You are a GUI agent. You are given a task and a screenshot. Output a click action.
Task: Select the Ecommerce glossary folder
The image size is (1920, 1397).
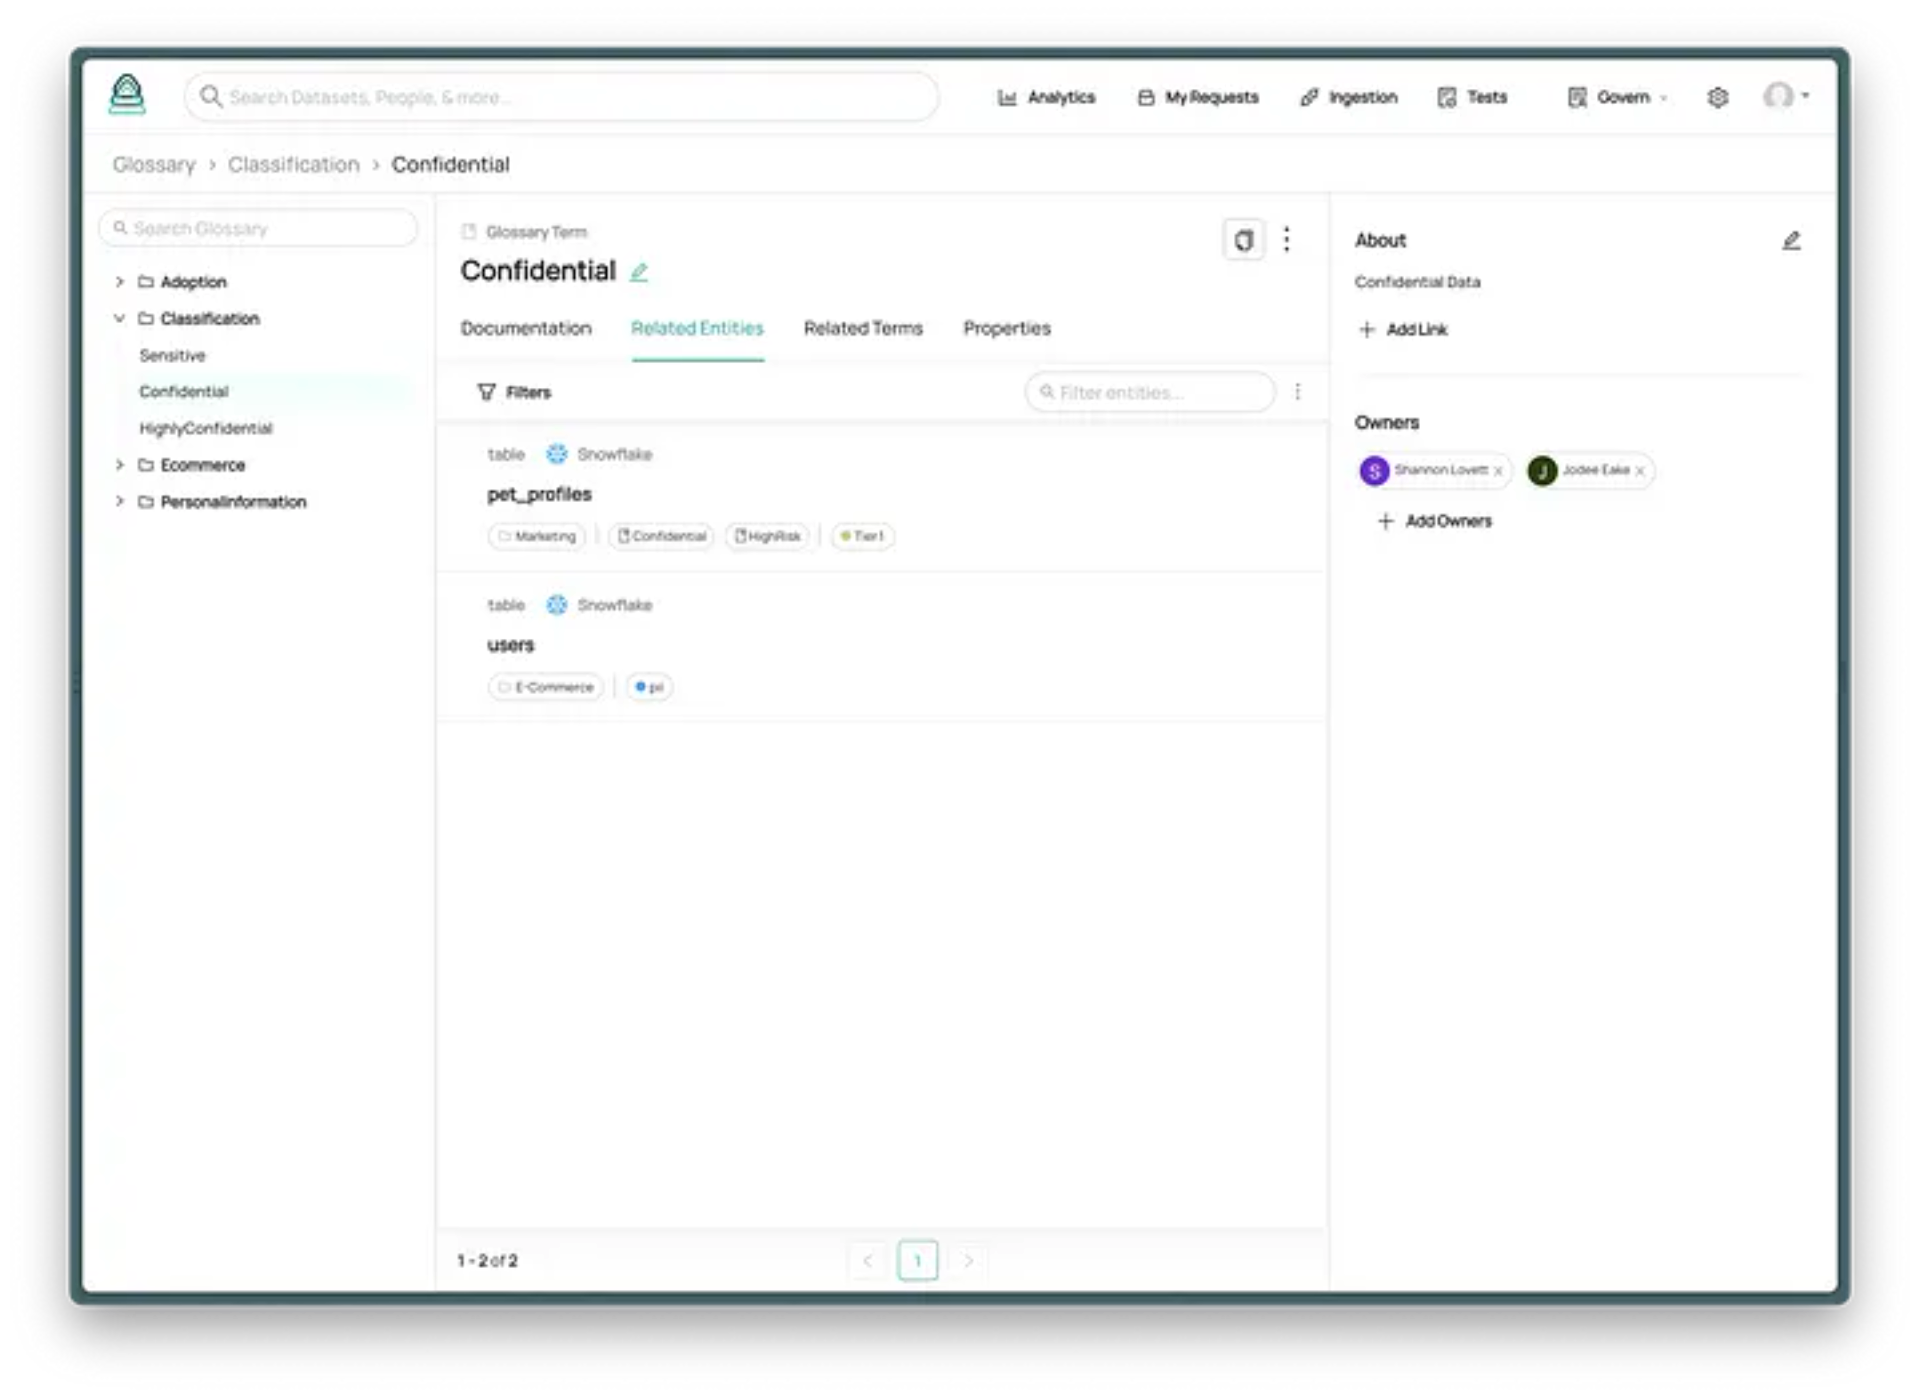tap(202, 465)
